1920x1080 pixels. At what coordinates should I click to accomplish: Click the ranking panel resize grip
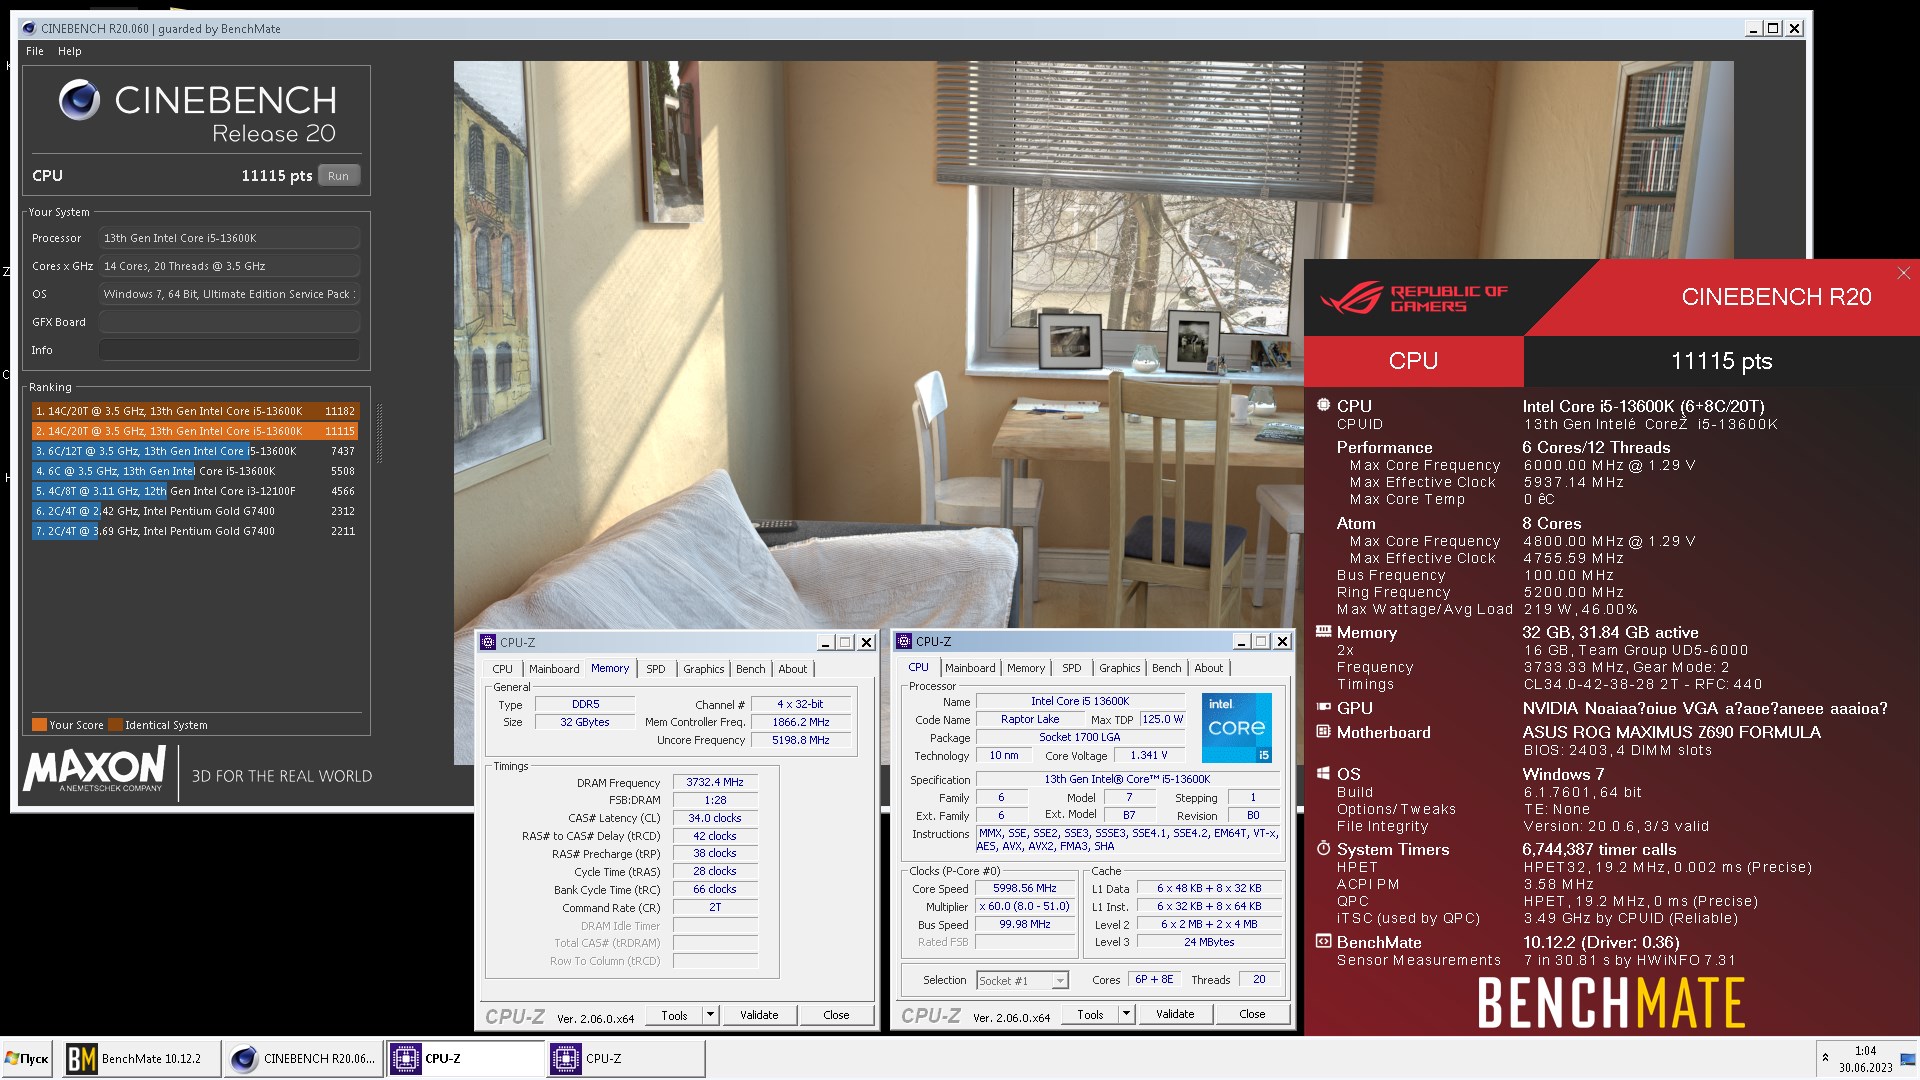pos(379,433)
